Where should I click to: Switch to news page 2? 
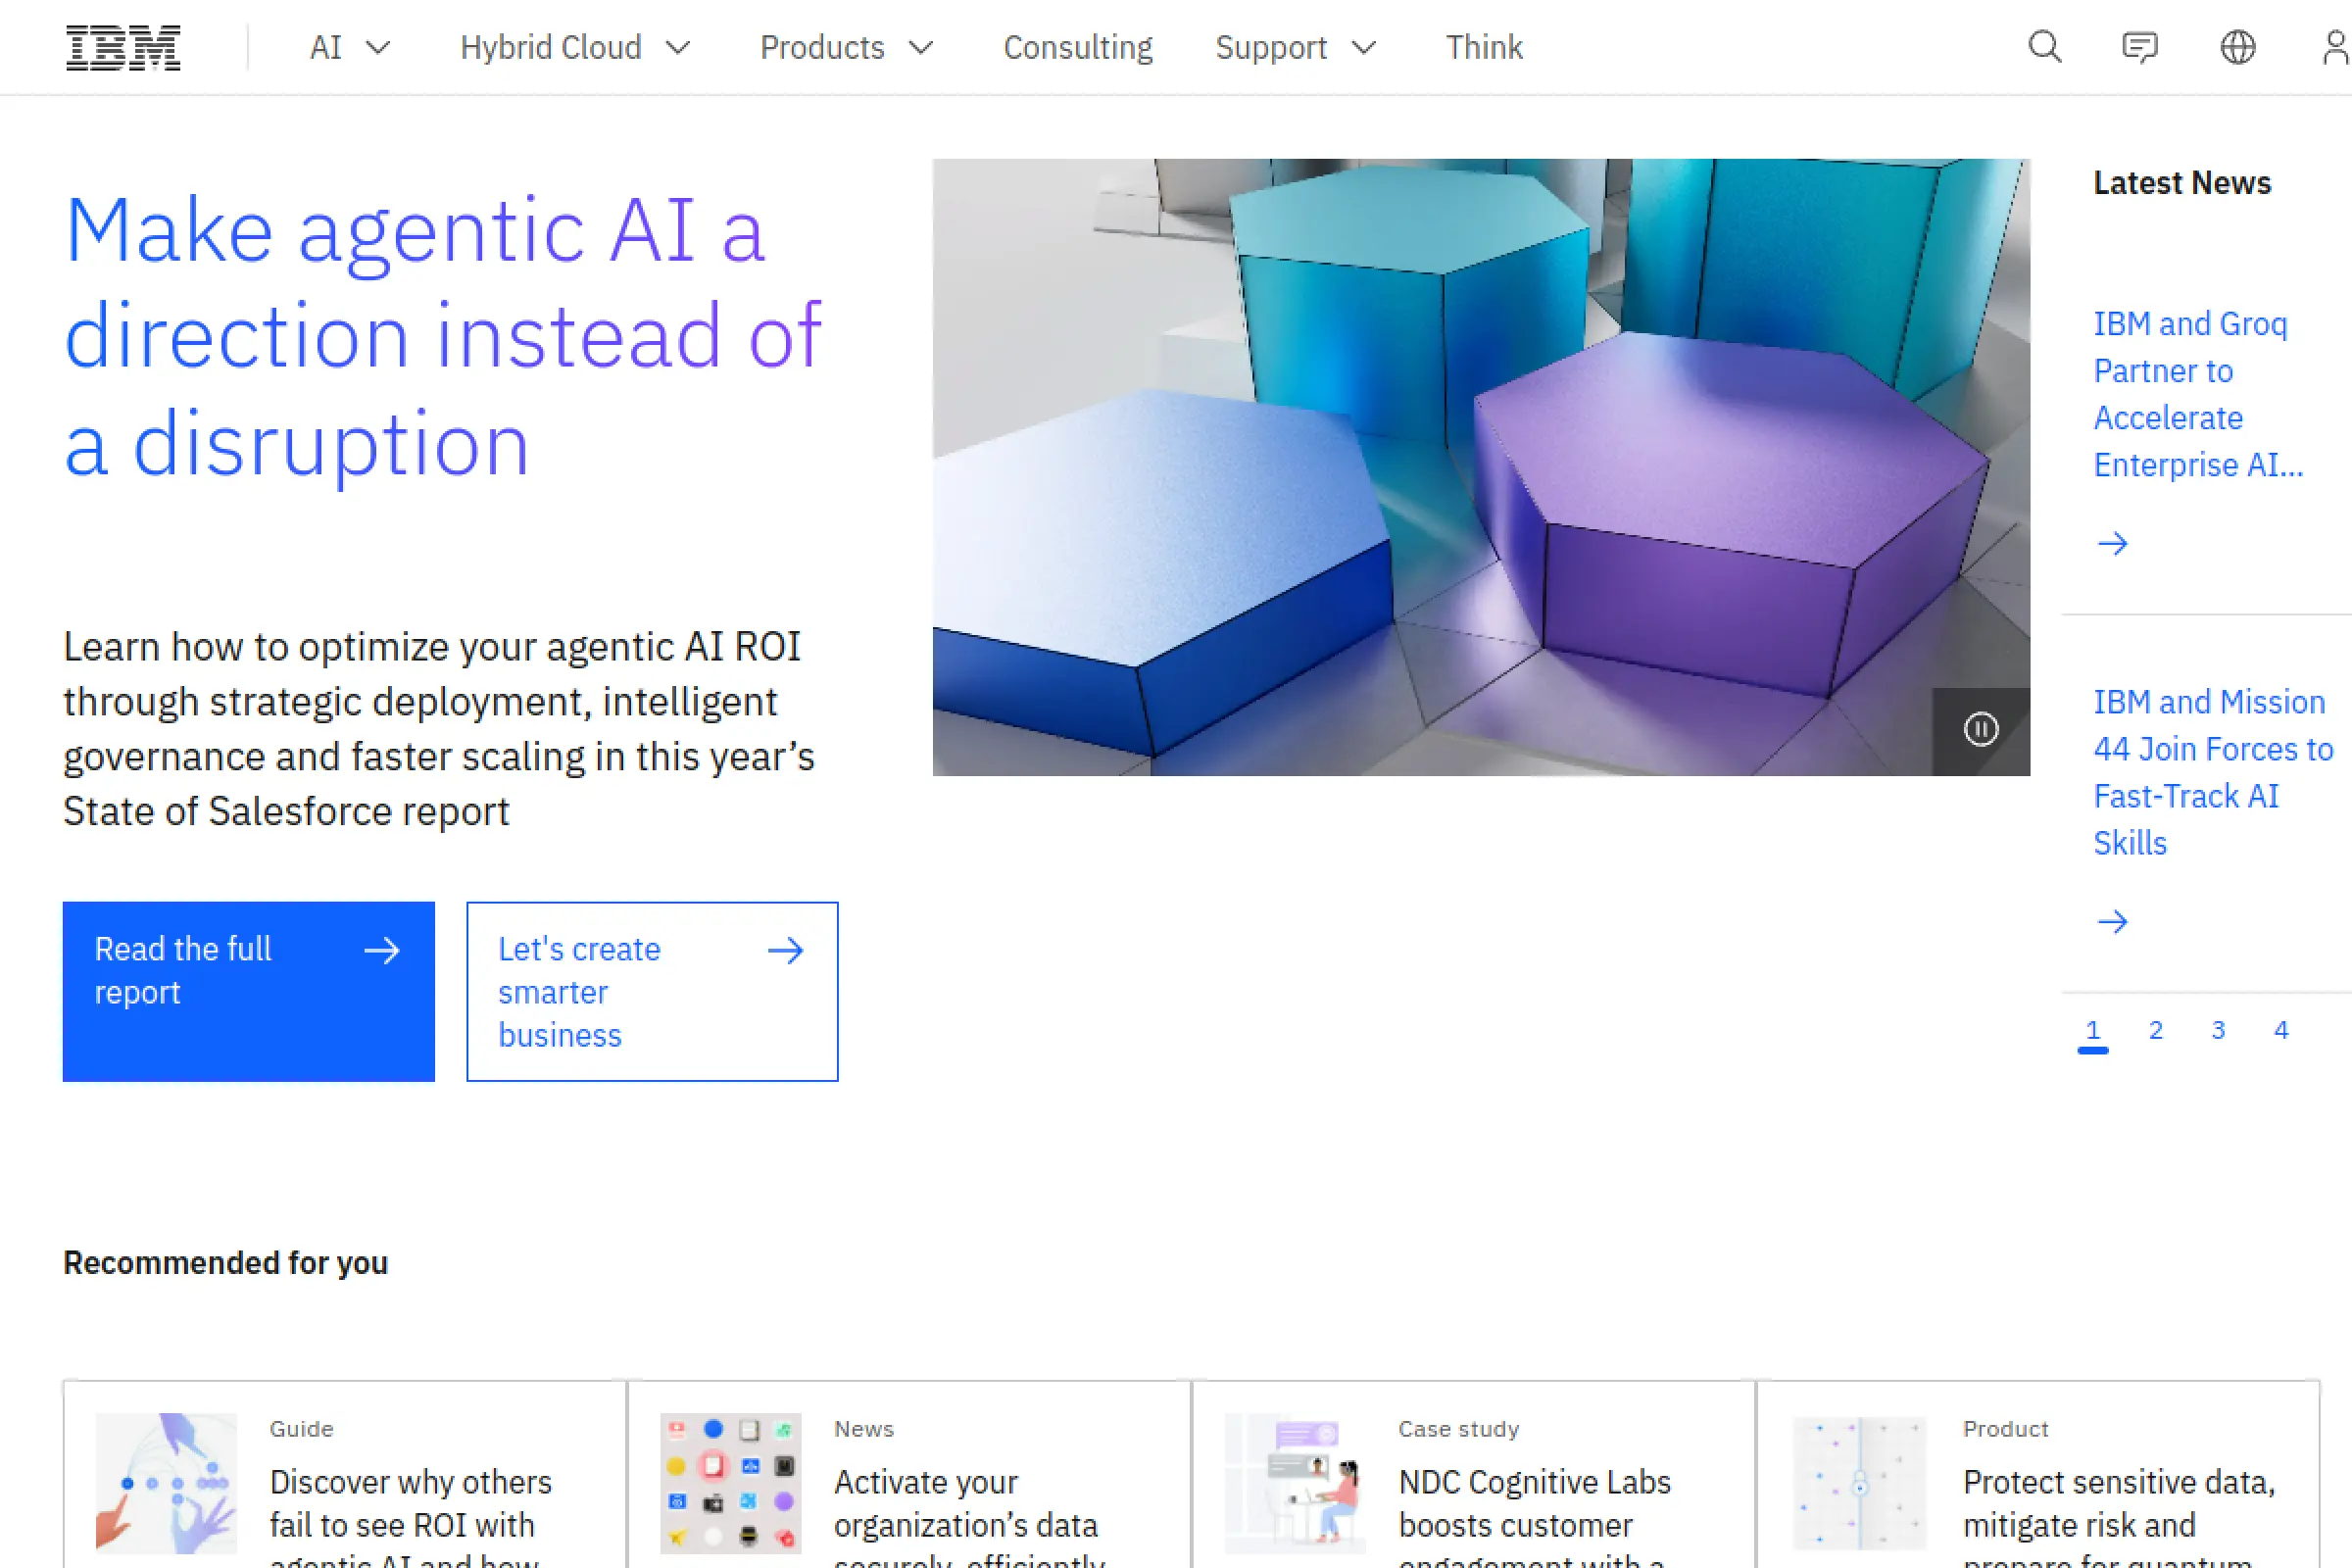(2155, 1030)
